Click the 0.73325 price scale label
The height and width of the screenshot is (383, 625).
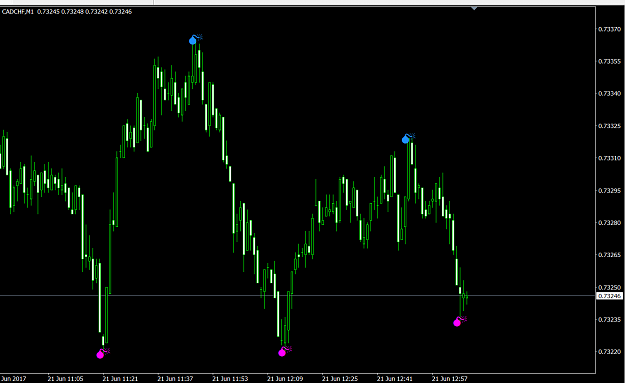pos(609,126)
